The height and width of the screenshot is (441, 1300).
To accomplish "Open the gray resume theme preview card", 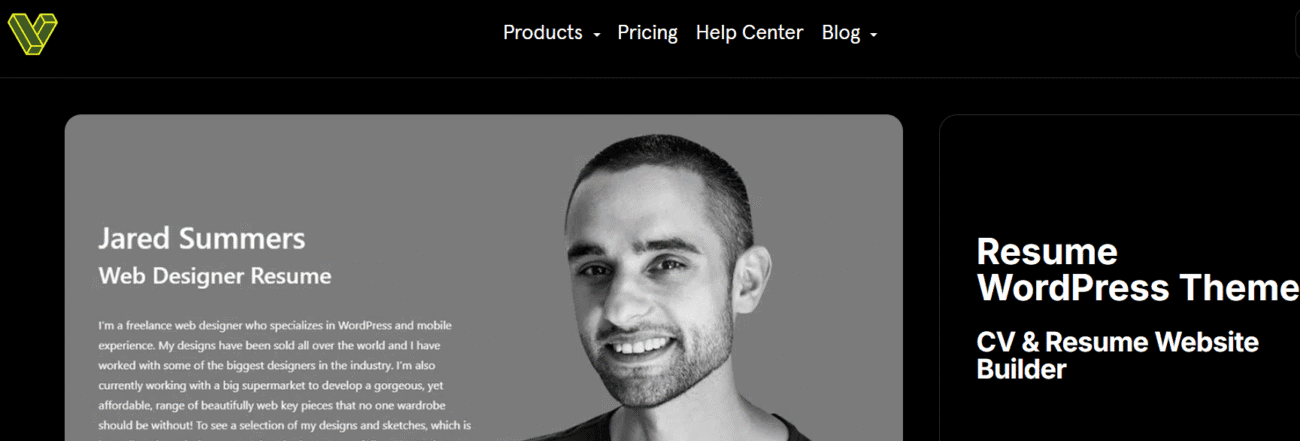I will pyautogui.click(x=484, y=278).
